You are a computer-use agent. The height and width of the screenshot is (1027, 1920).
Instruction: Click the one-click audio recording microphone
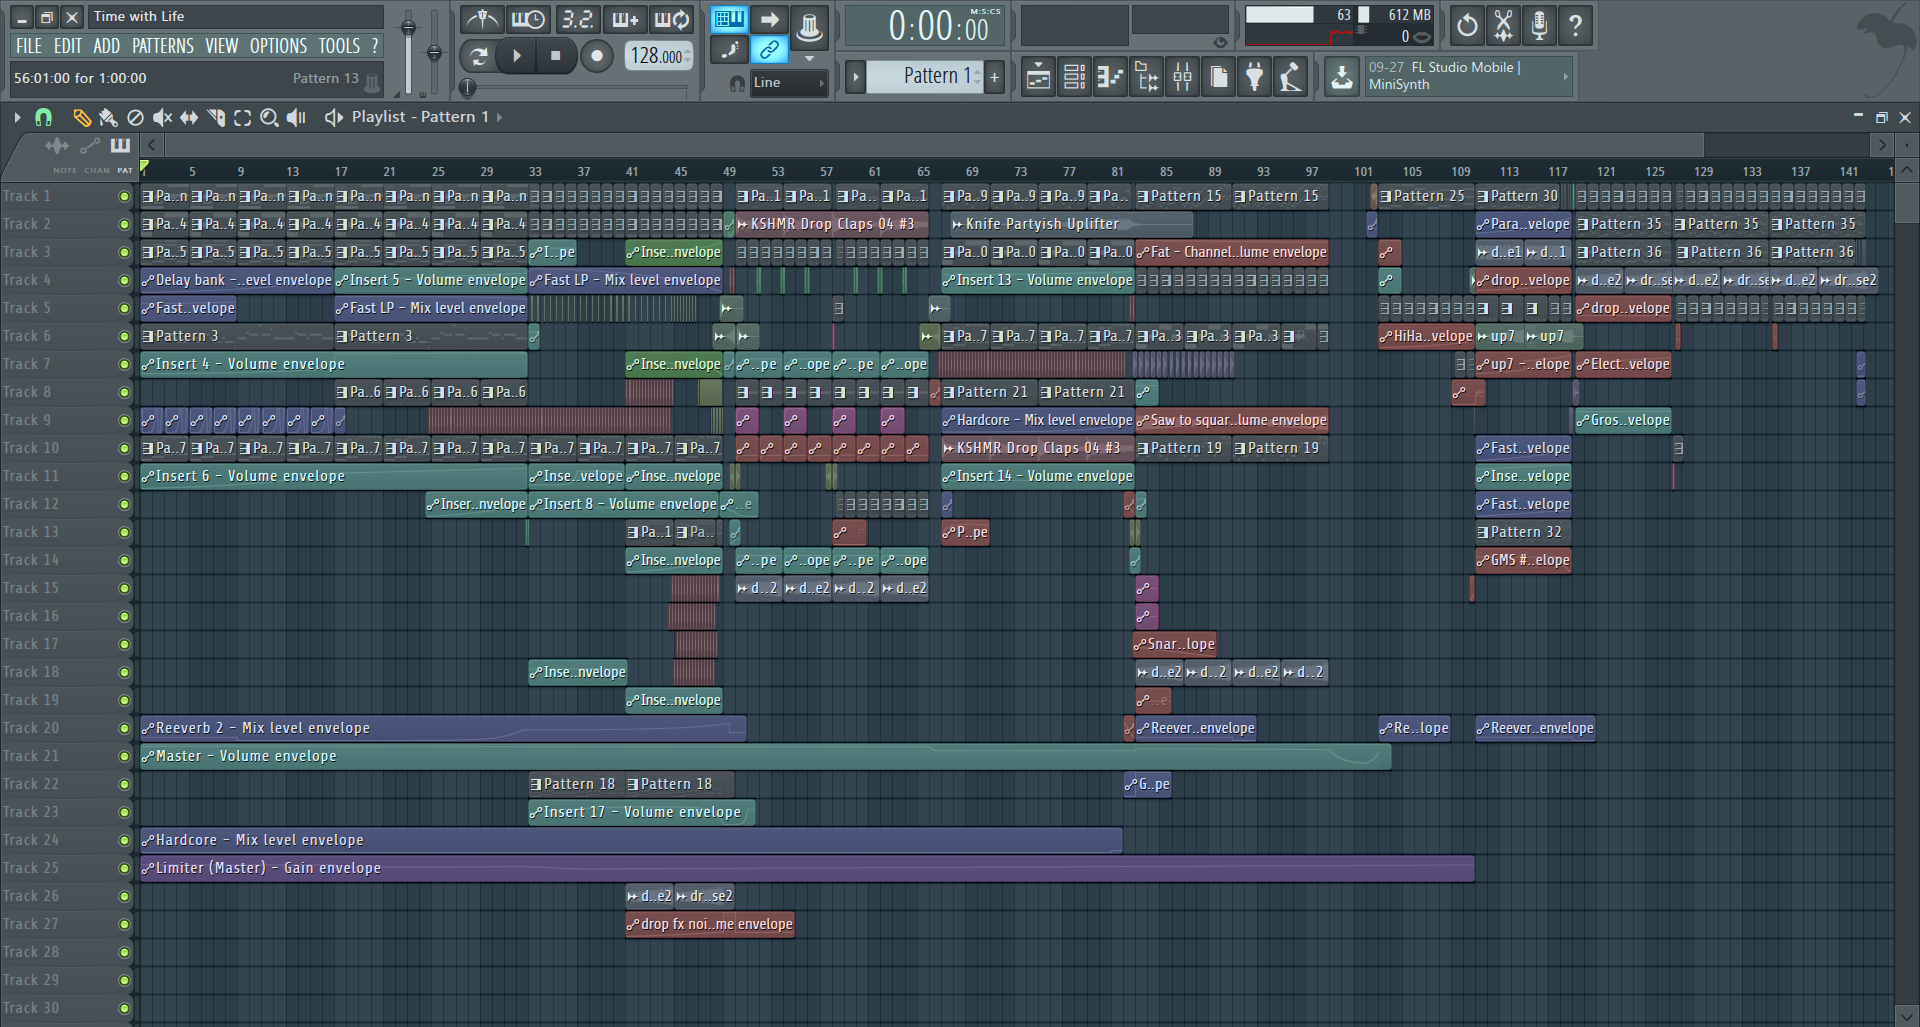click(1539, 25)
